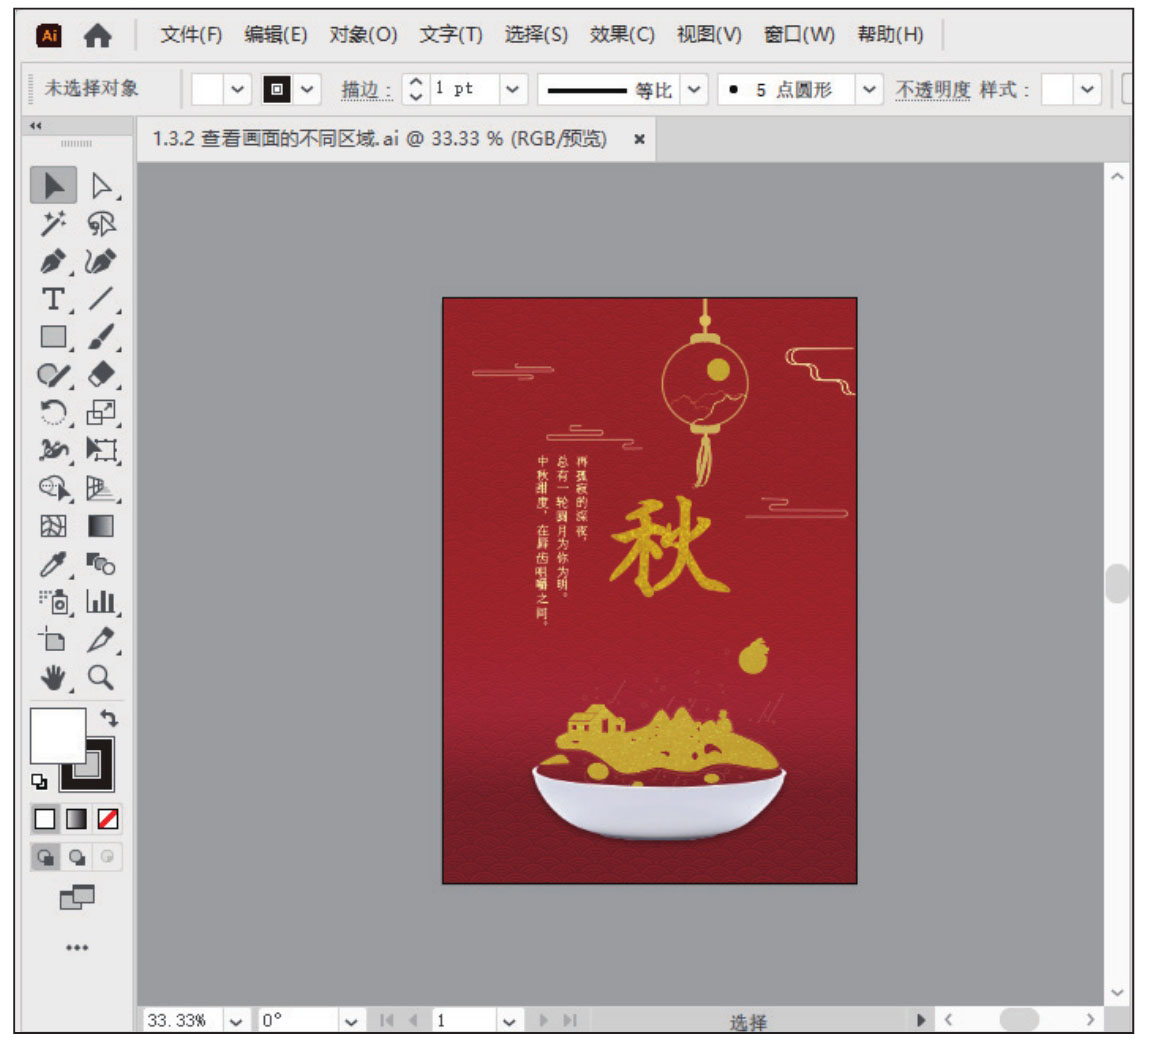Click the white Fill color swatch
1152x1050 pixels.
57,736
